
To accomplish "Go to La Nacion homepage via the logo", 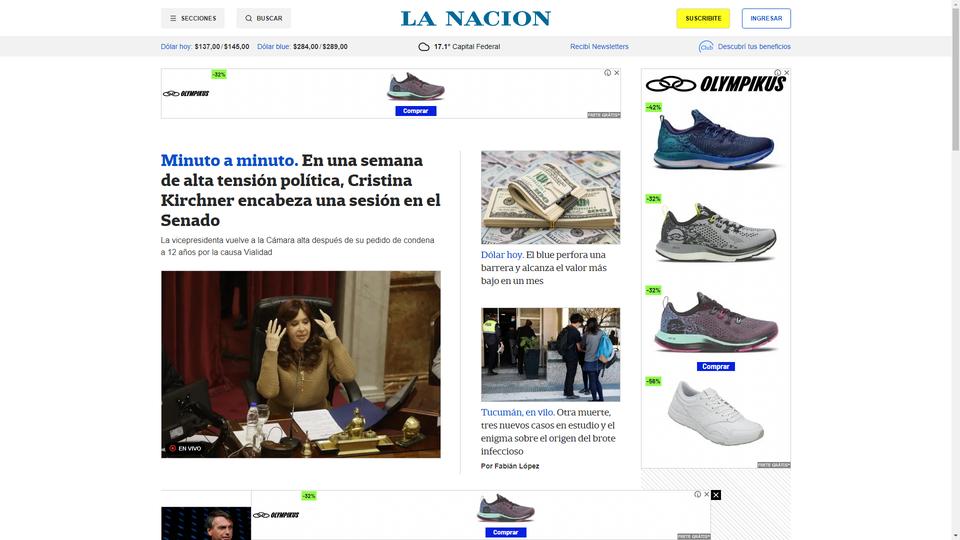I will [x=476, y=18].
